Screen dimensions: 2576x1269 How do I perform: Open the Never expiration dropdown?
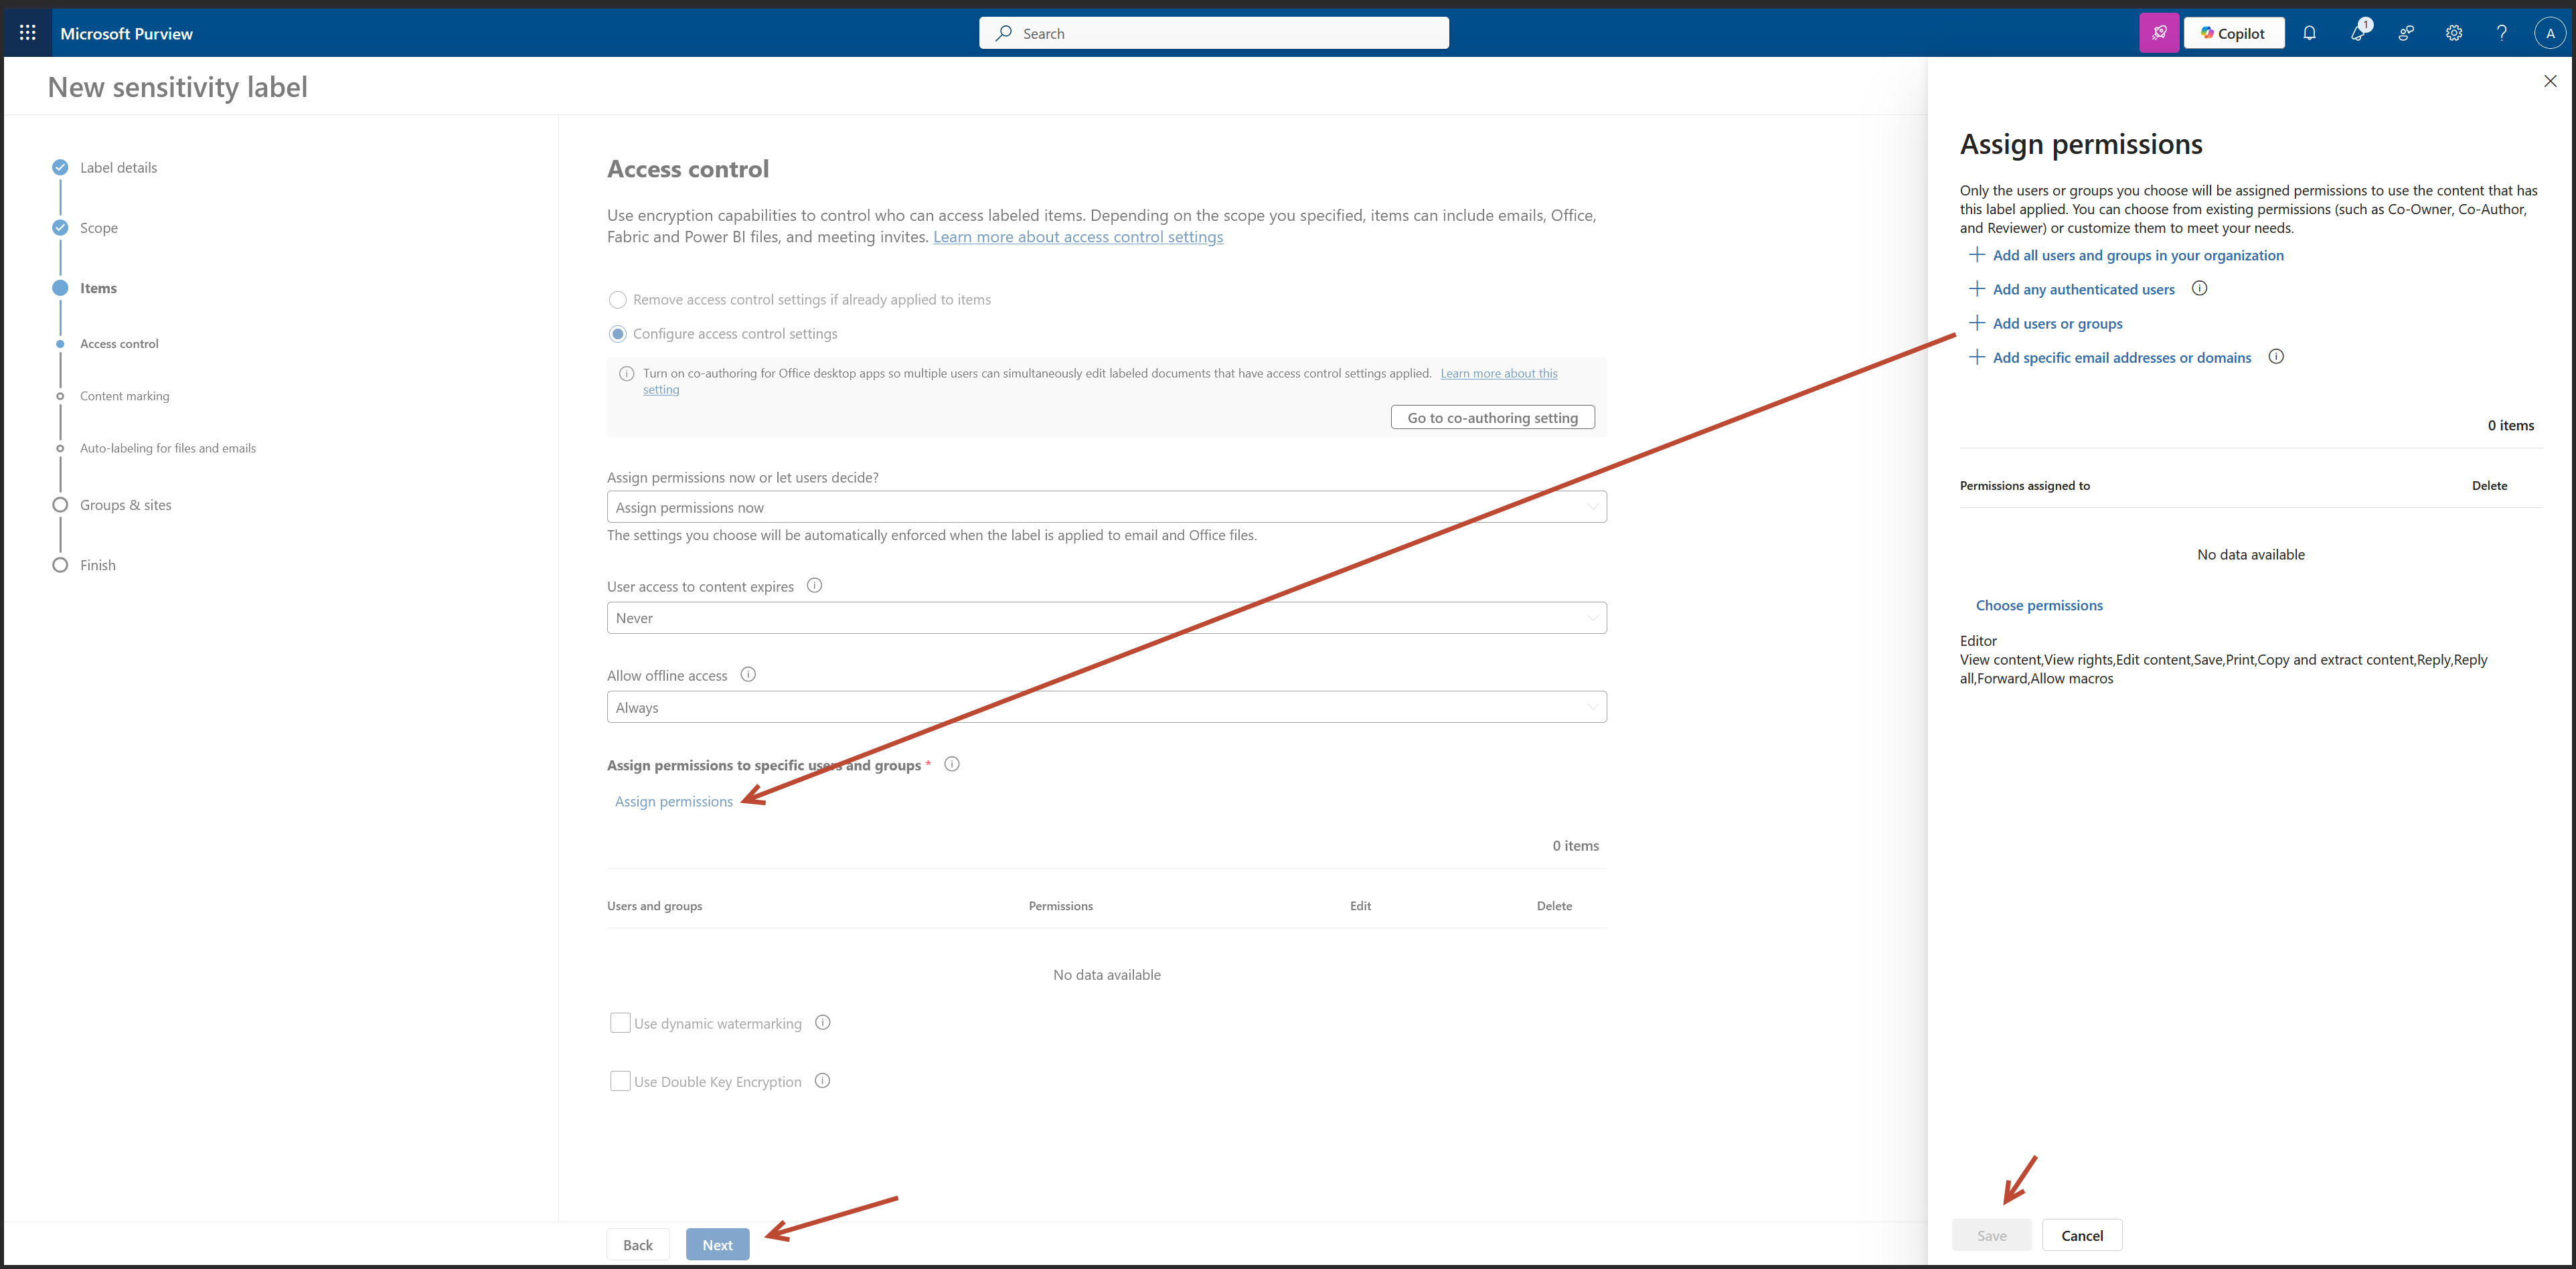click(1106, 618)
